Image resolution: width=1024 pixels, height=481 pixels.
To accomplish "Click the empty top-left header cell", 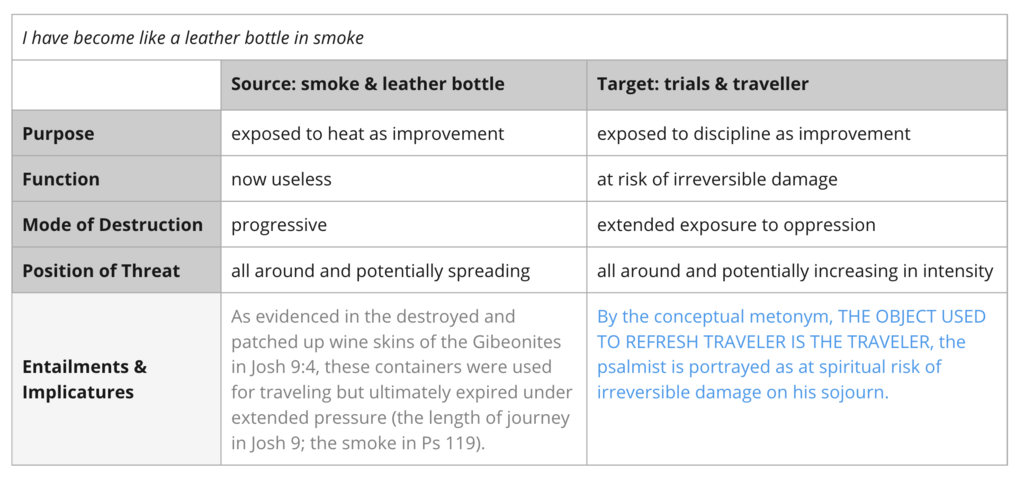I will [x=116, y=84].
